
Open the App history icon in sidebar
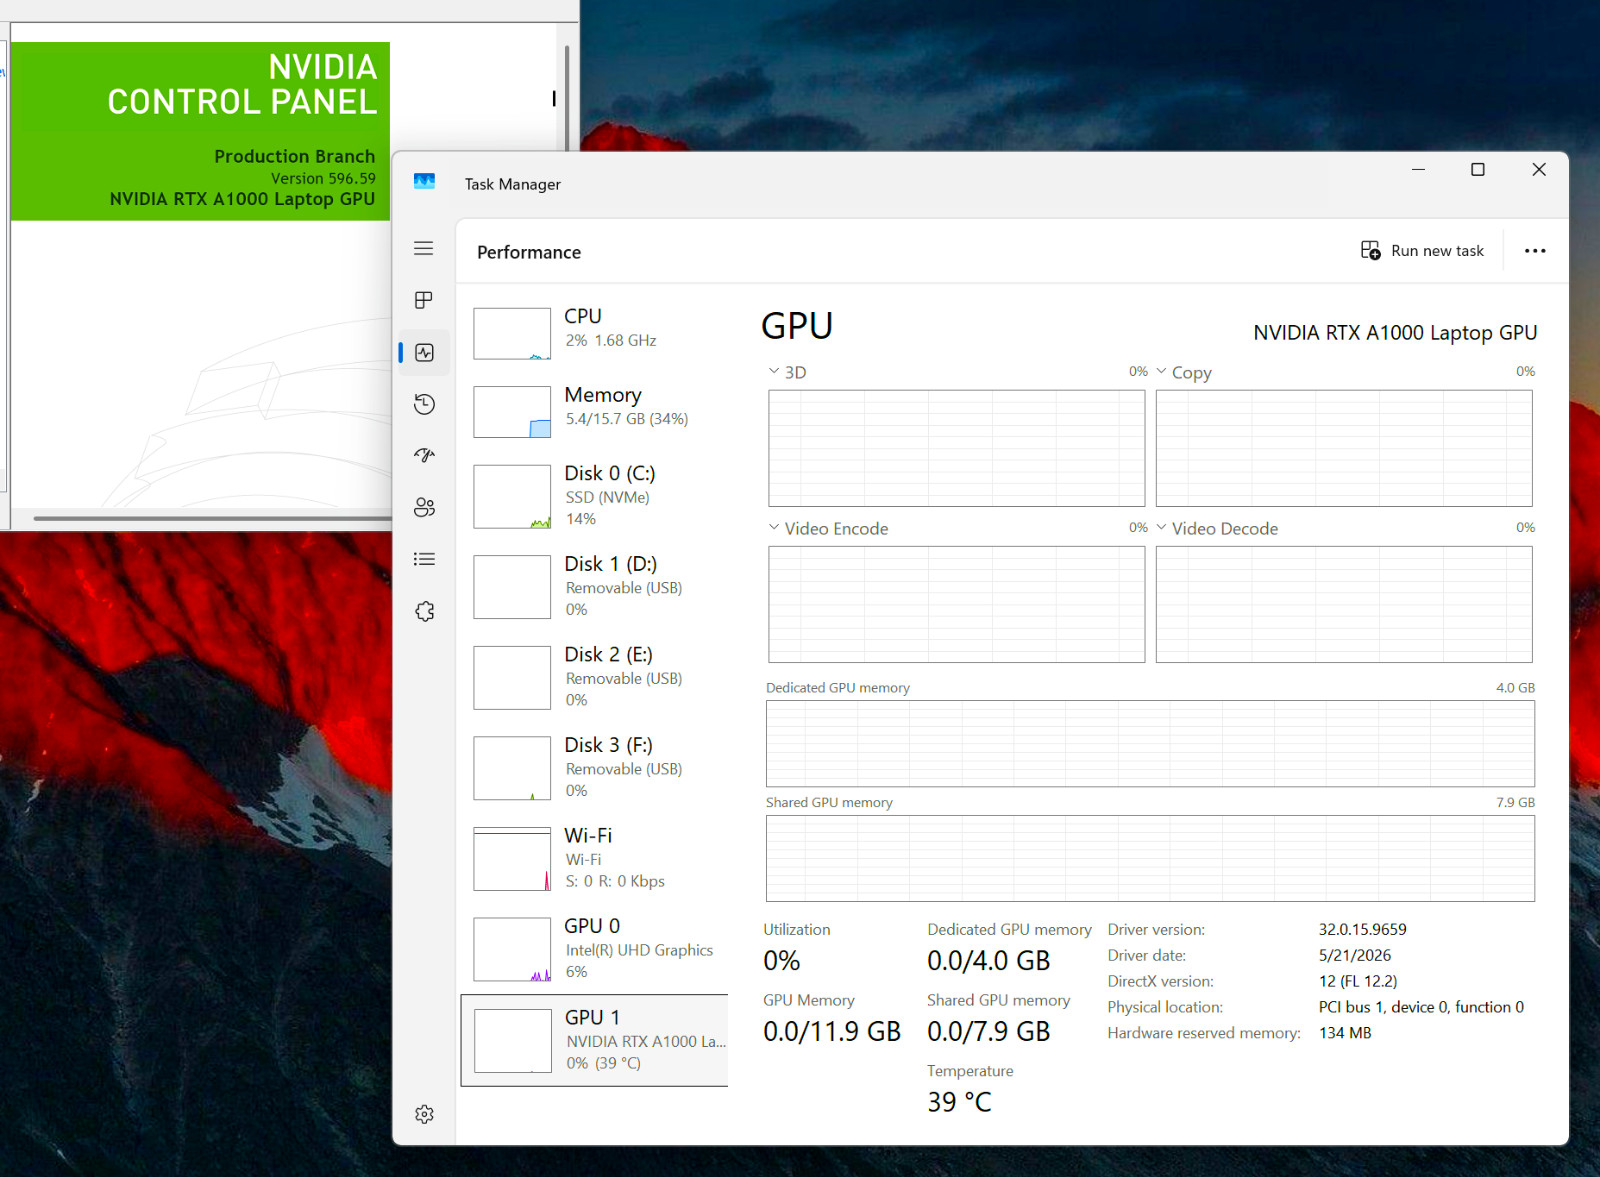pos(424,404)
